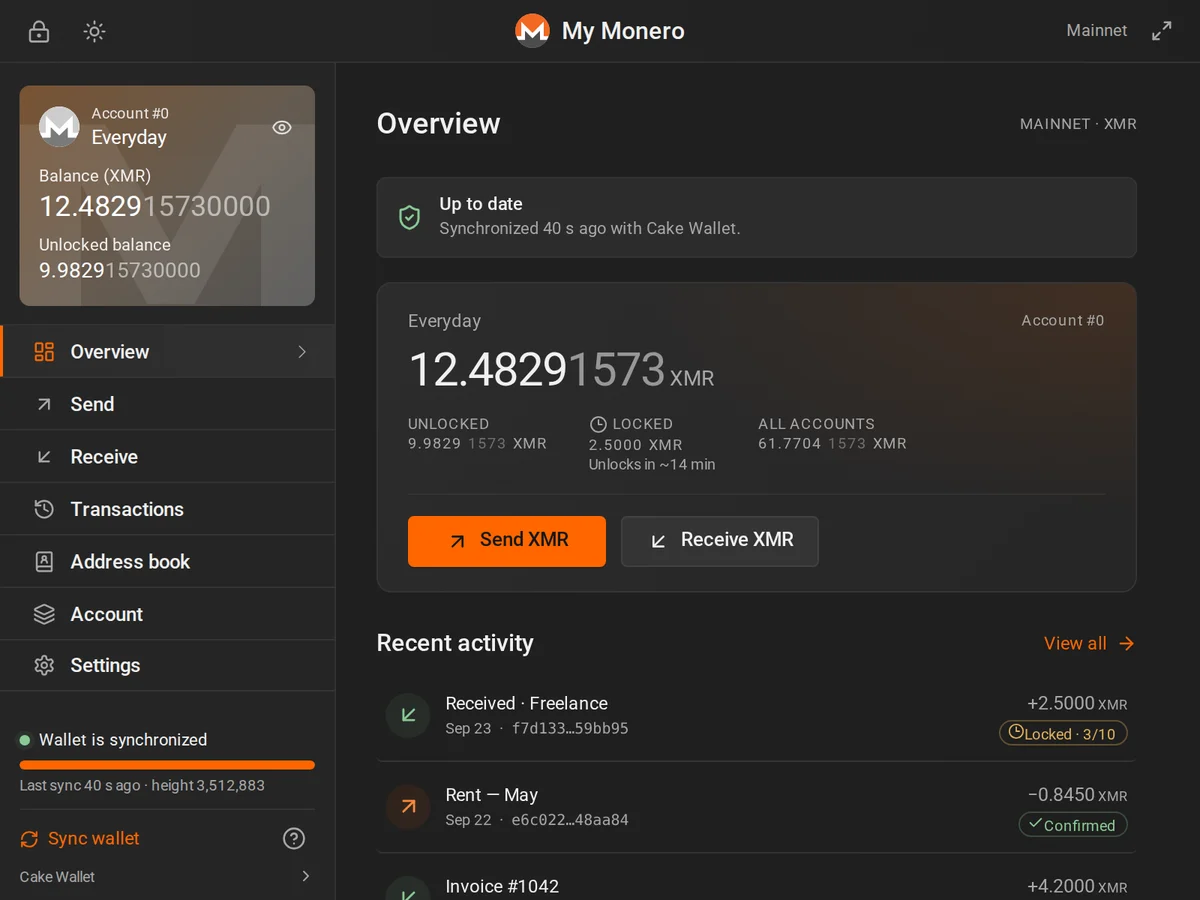1200x900 pixels.
Task: Click All accounts 61.7704 balance
Action: 832,444
